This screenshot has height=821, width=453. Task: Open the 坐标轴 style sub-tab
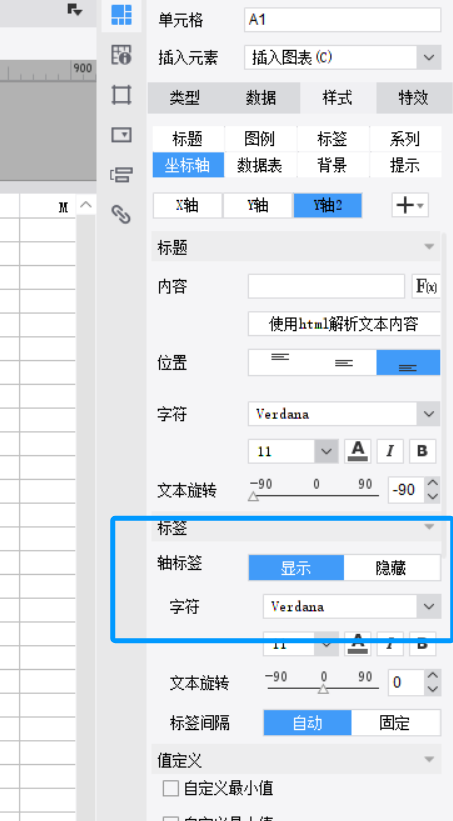click(188, 165)
